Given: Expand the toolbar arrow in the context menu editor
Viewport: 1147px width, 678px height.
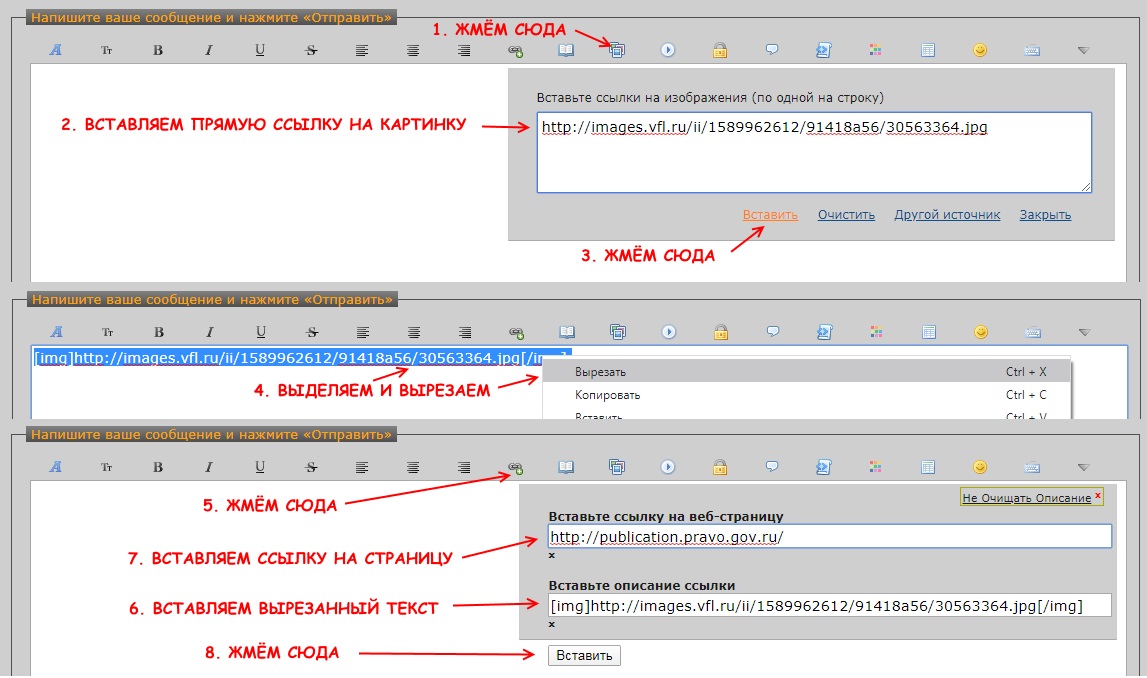Looking at the screenshot, I should 1084,332.
